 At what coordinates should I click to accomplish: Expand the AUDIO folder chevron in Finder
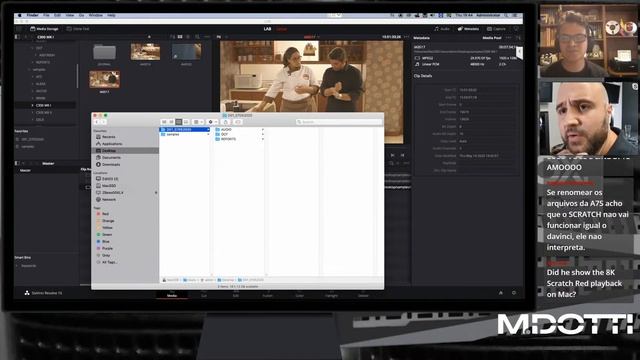(262, 129)
